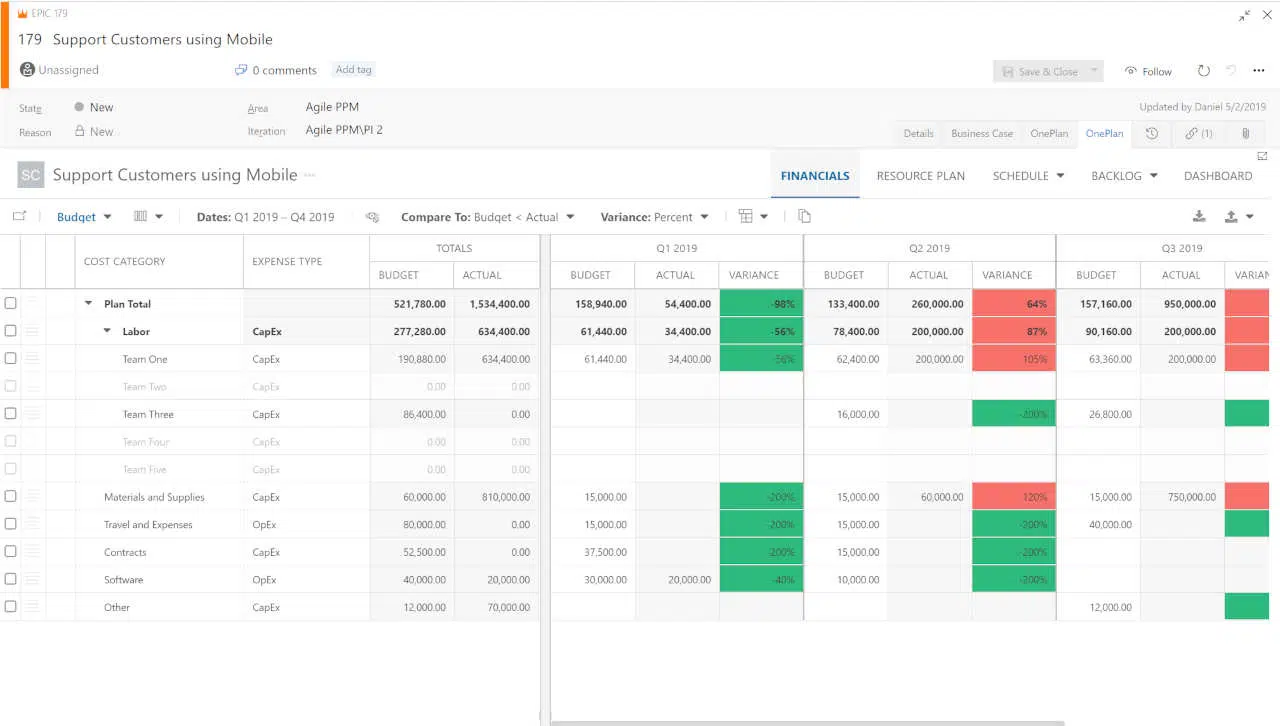Collapse the Labor cost category

pos(108,332)
